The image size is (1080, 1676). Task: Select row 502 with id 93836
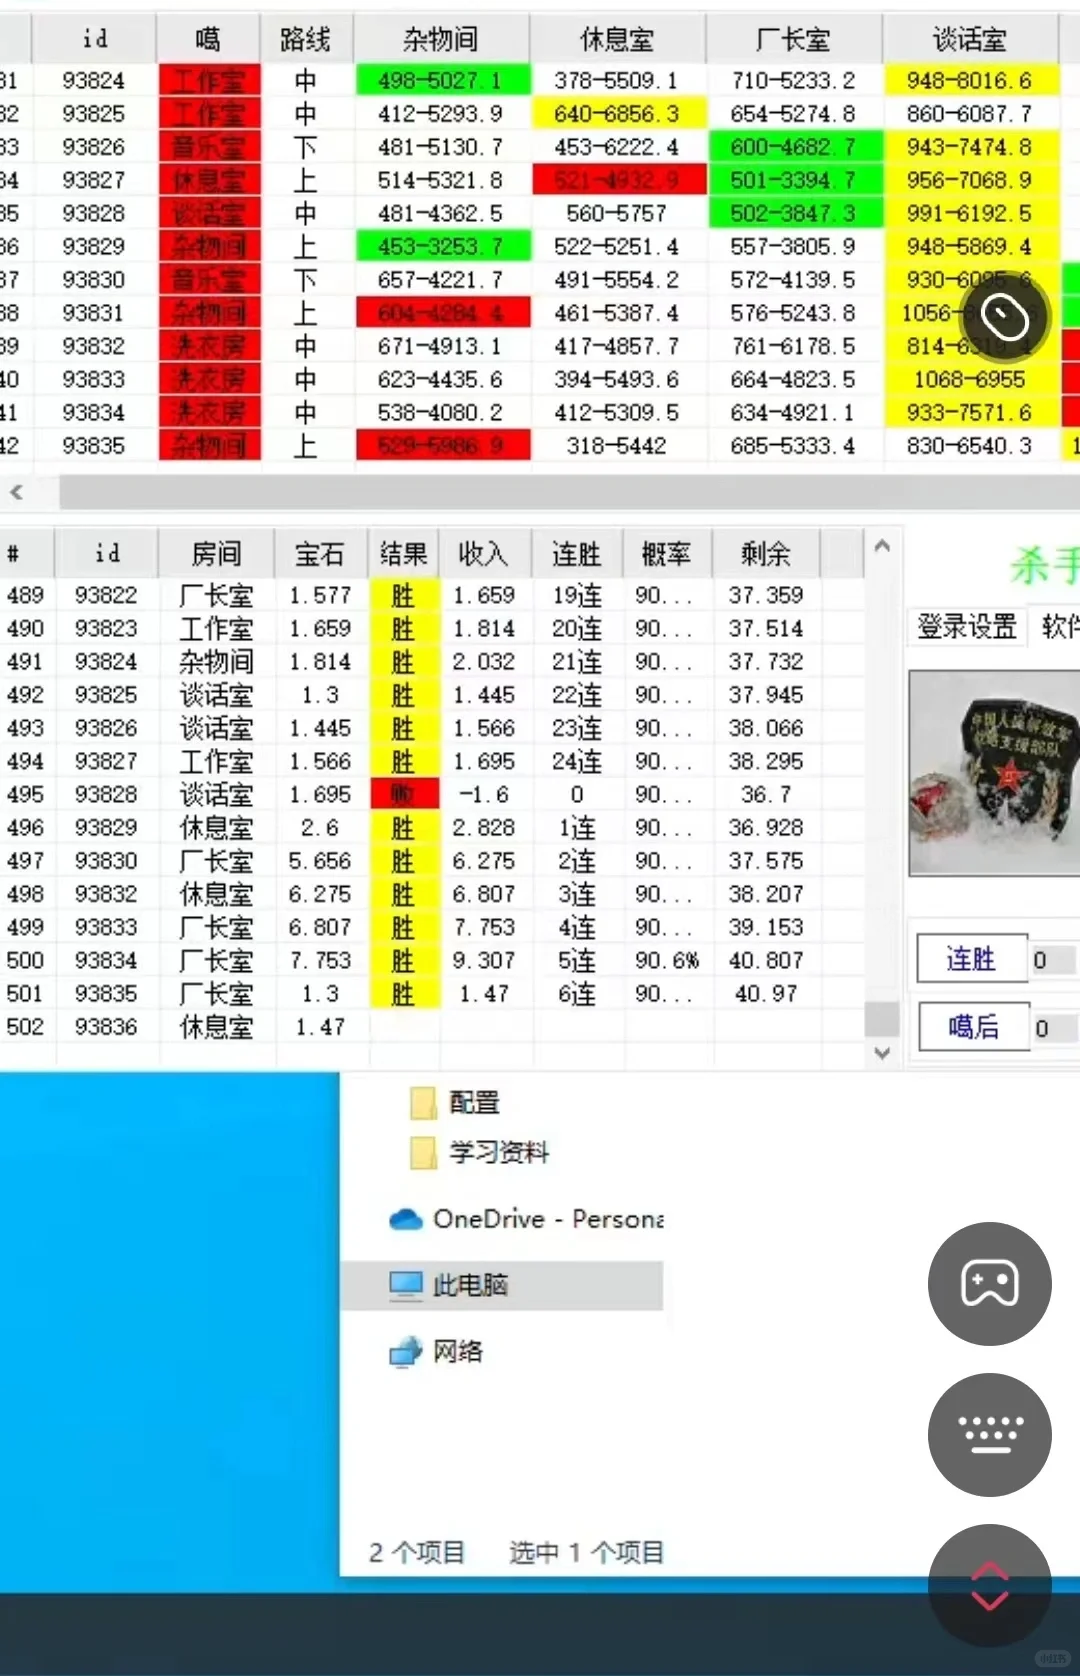(x=432, y=1027)
